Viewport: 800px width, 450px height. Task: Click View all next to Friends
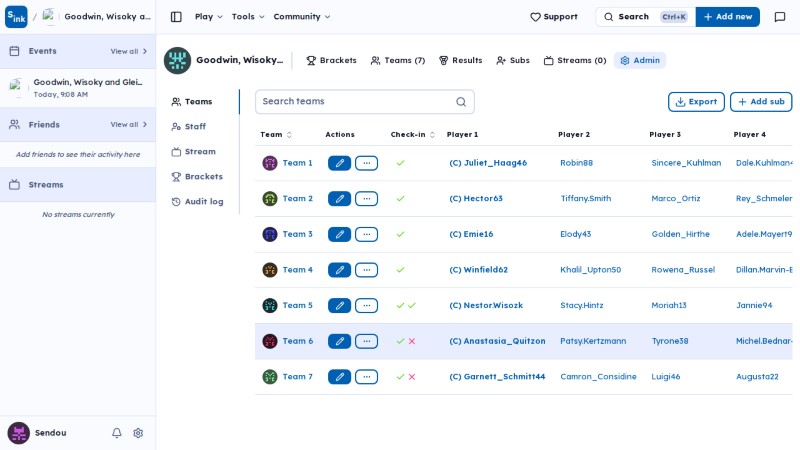coord(129,124)
